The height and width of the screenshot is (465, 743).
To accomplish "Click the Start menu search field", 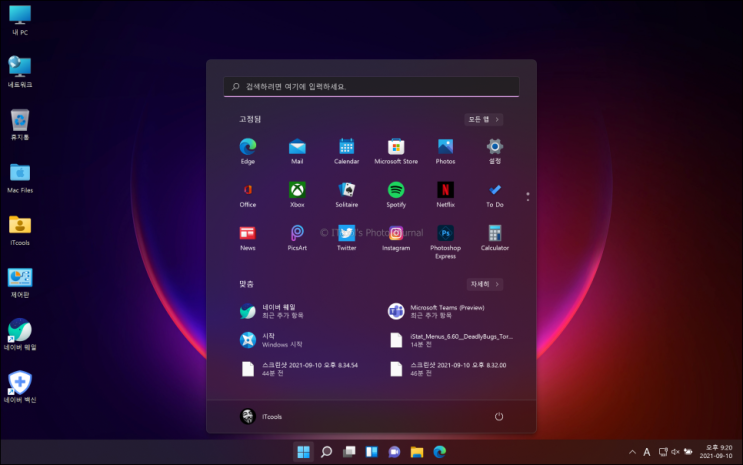I will 371,87.
